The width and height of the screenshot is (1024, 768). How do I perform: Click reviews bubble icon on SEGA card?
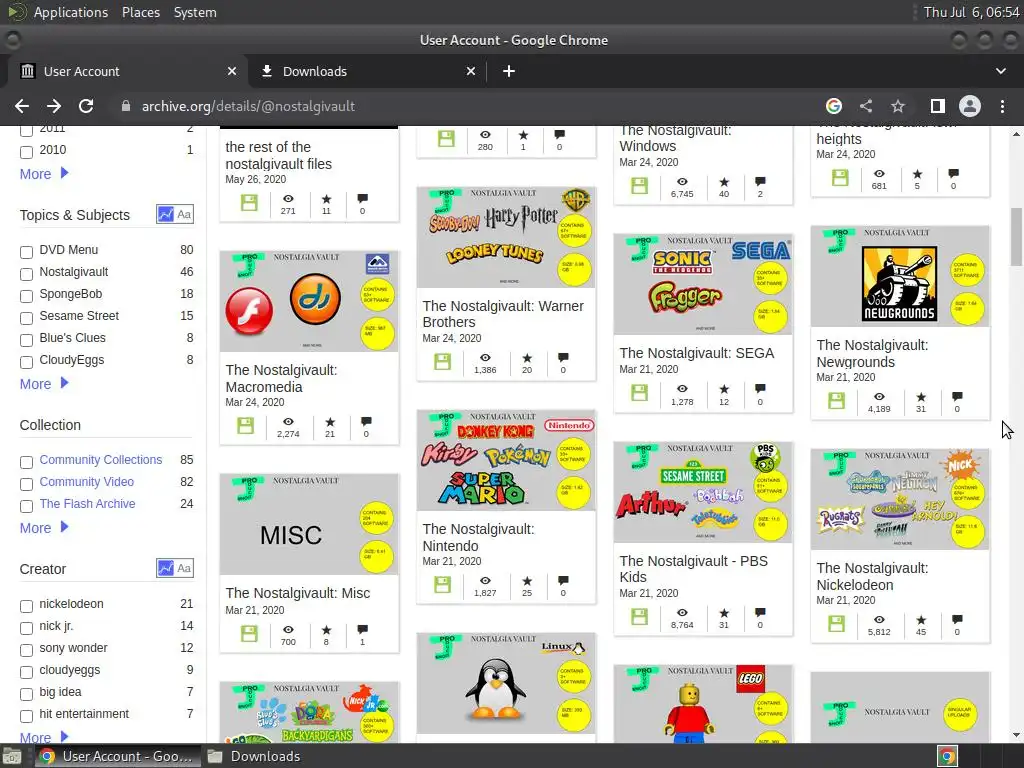click(x=760, y=389)
